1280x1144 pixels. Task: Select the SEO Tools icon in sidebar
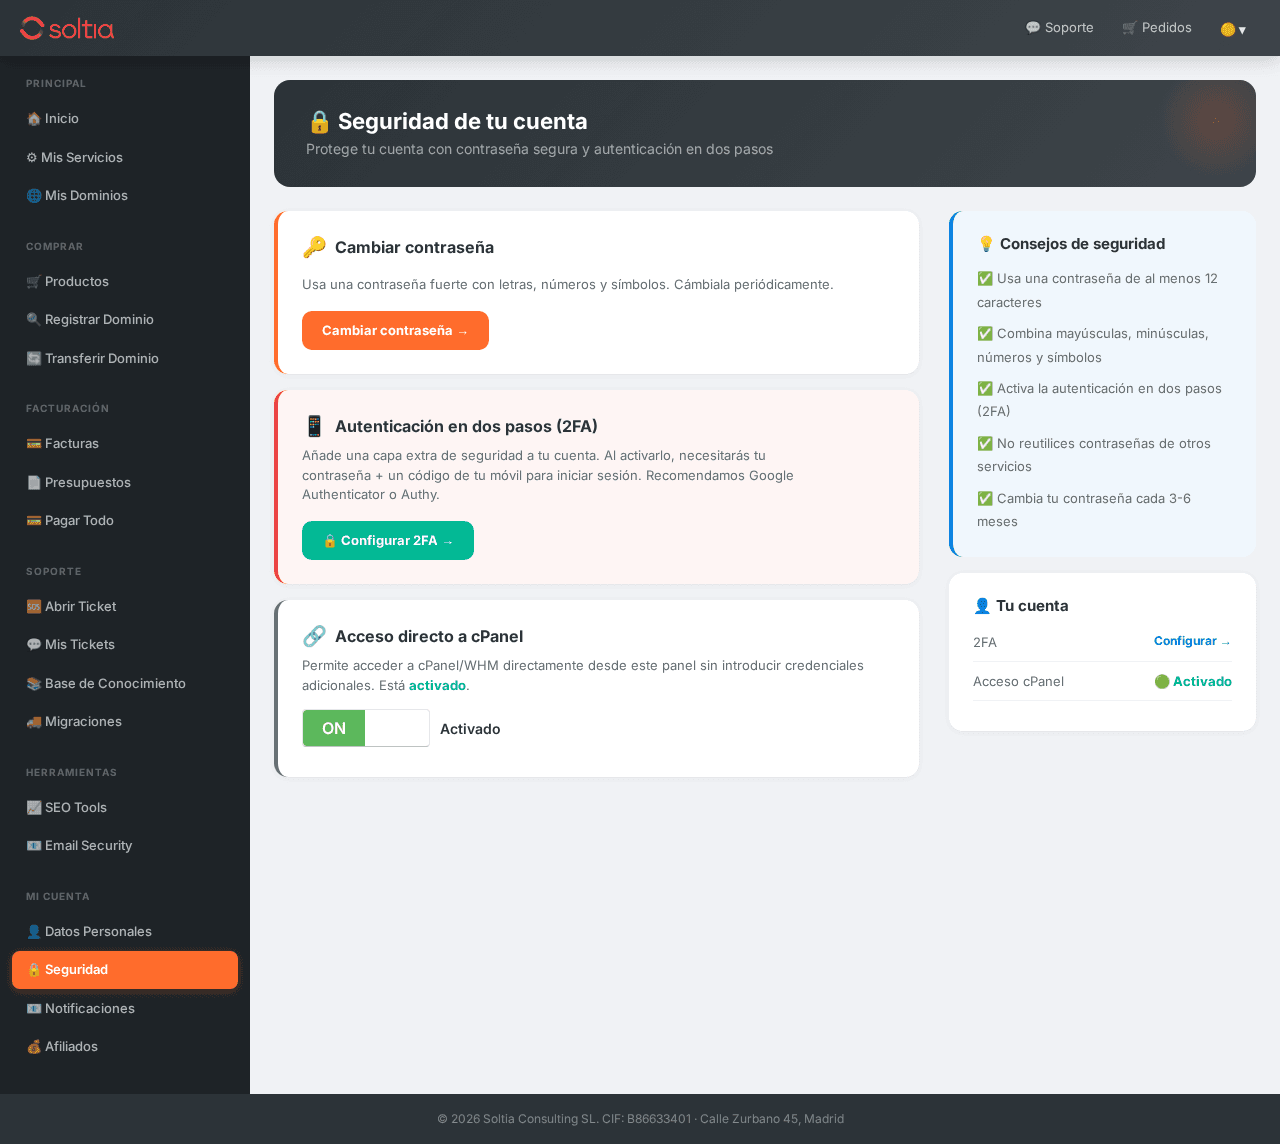point(33,807)
